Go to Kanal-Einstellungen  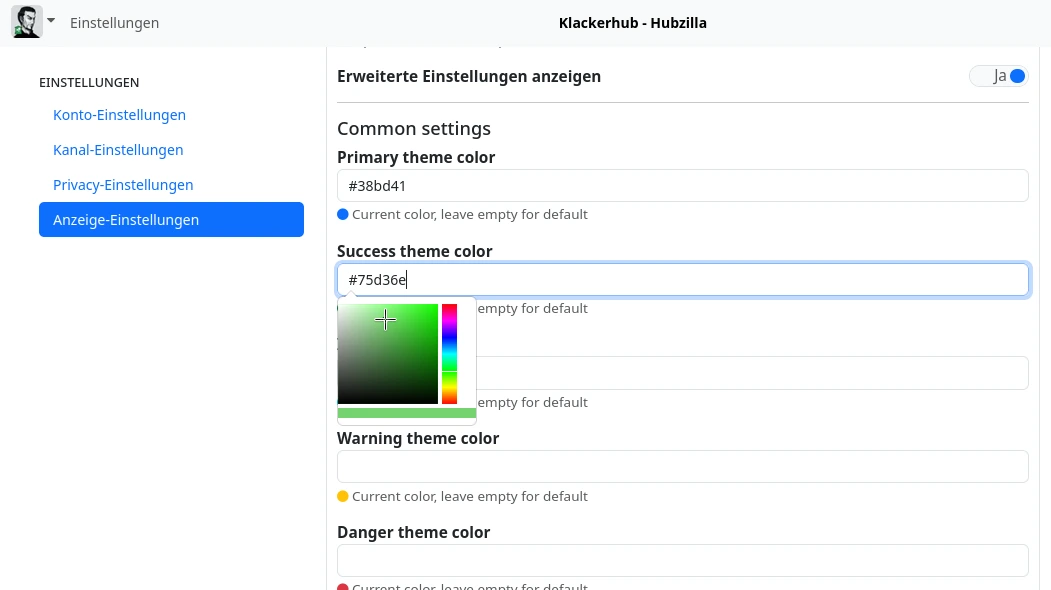118,150
